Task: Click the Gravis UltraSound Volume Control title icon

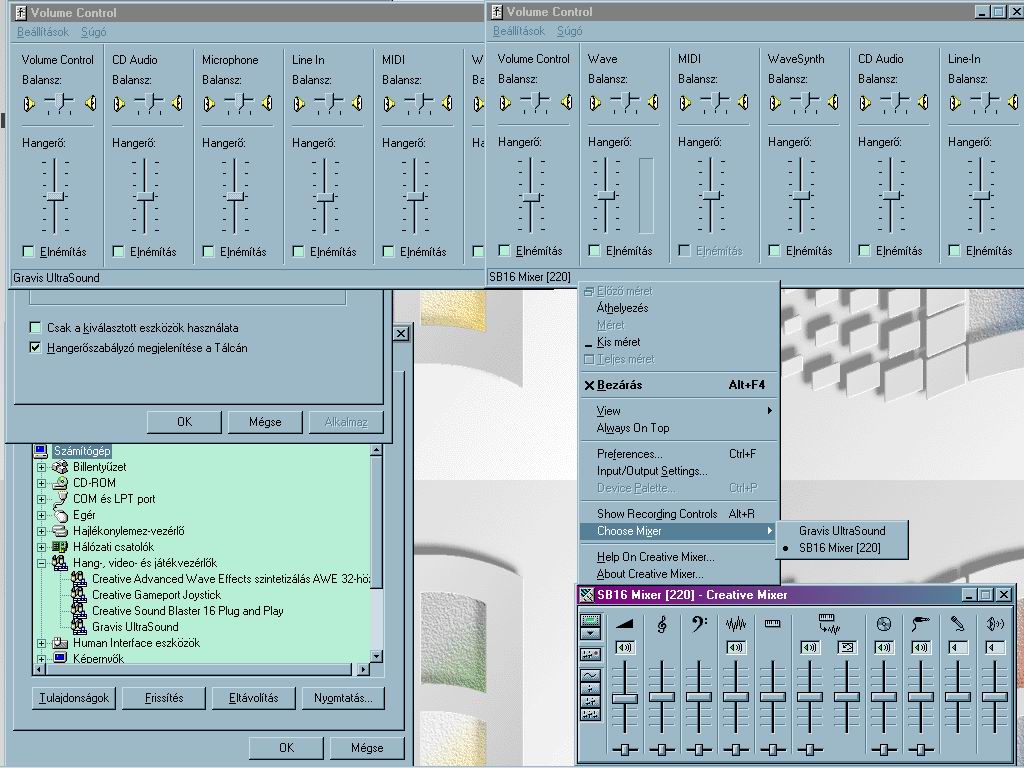Action: (21, 12)
